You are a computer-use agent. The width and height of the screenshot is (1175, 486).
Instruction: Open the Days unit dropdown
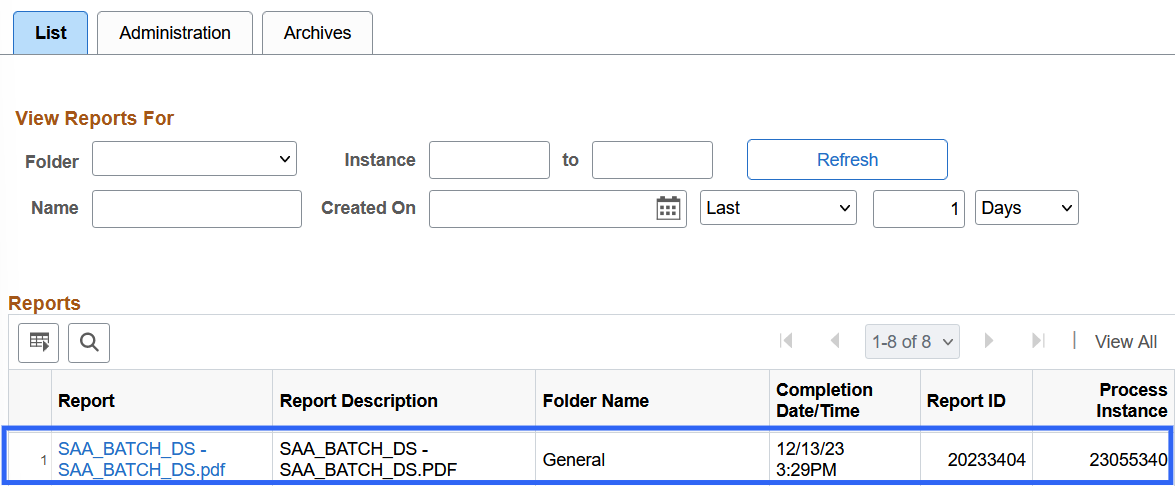(1026, 208)
